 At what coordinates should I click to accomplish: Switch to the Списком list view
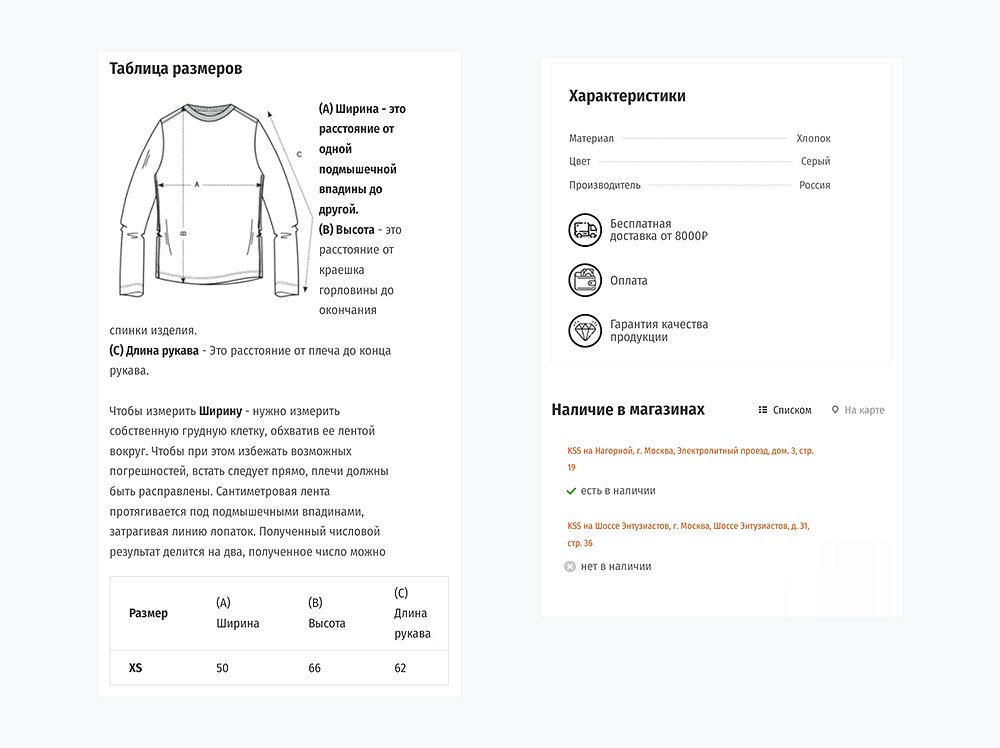(792, 410)
